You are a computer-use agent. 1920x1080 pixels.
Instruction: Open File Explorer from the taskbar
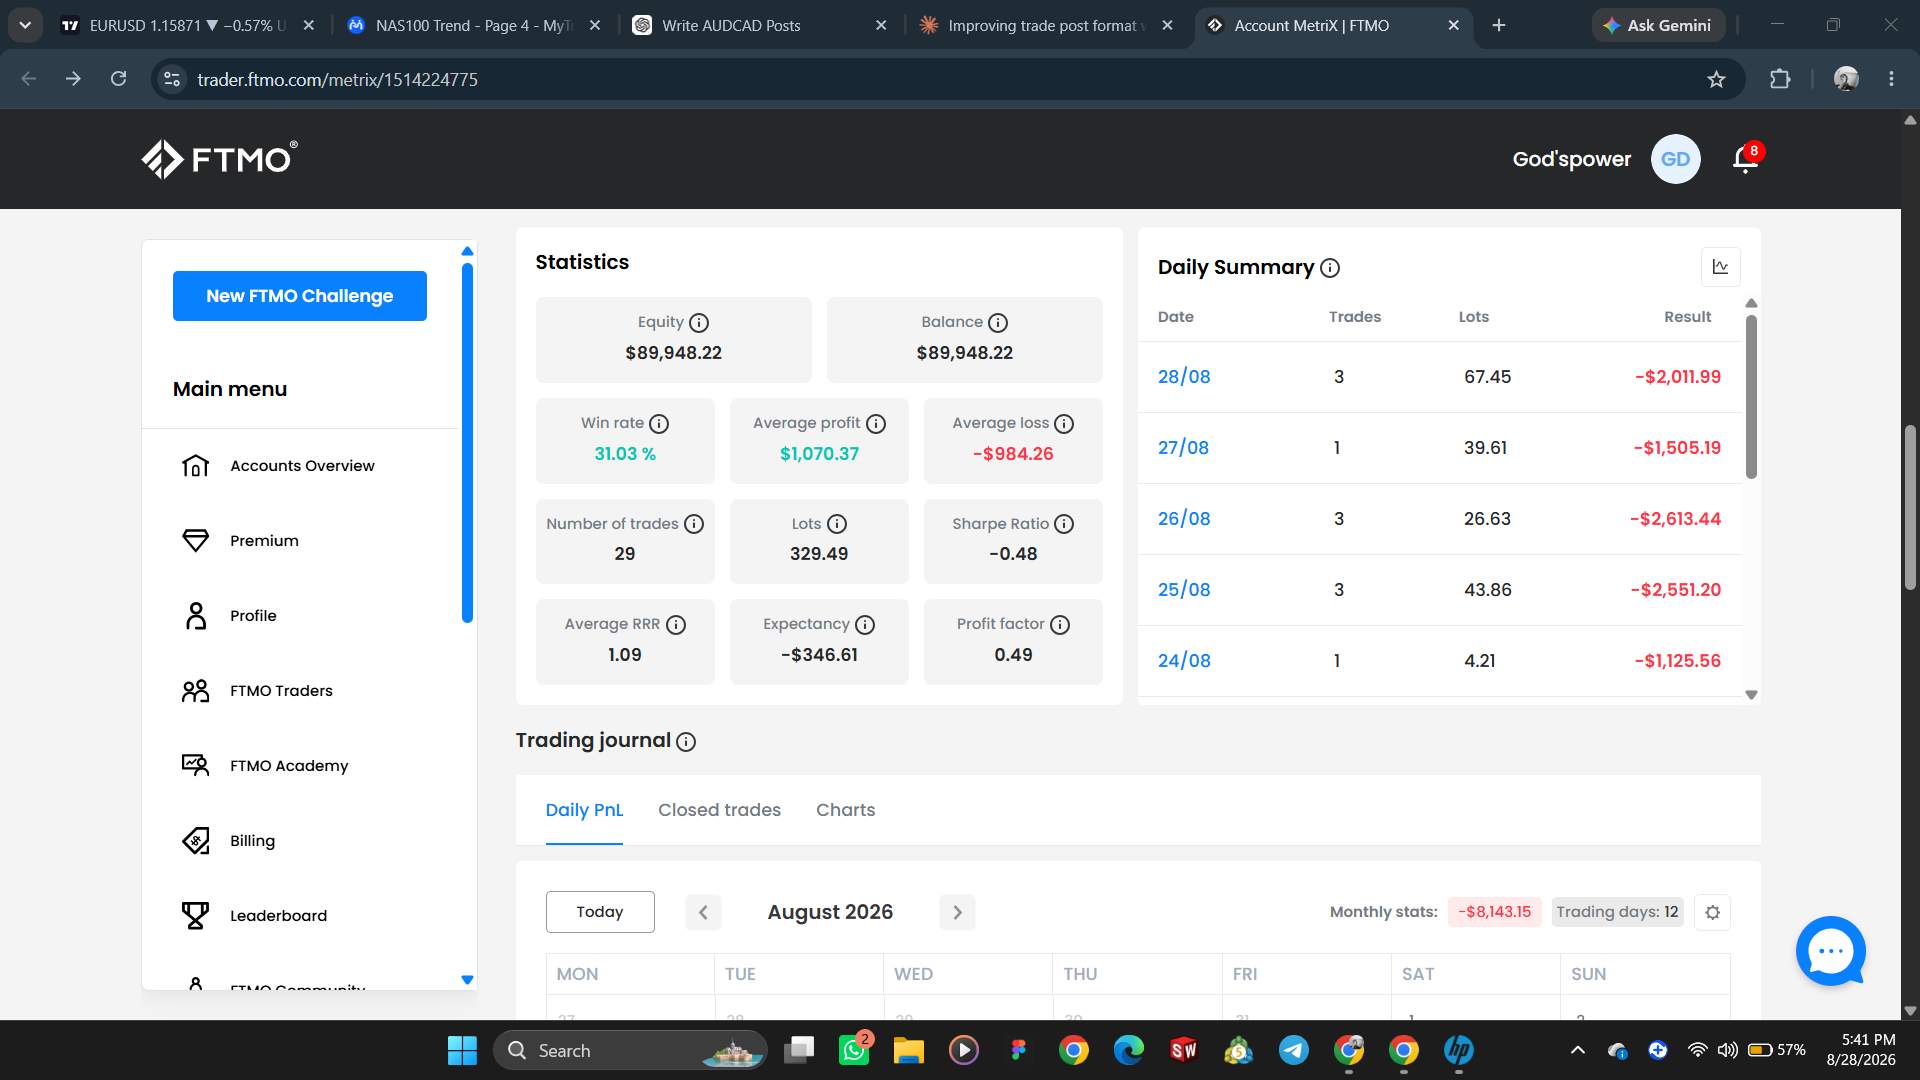pos(909,1050)
